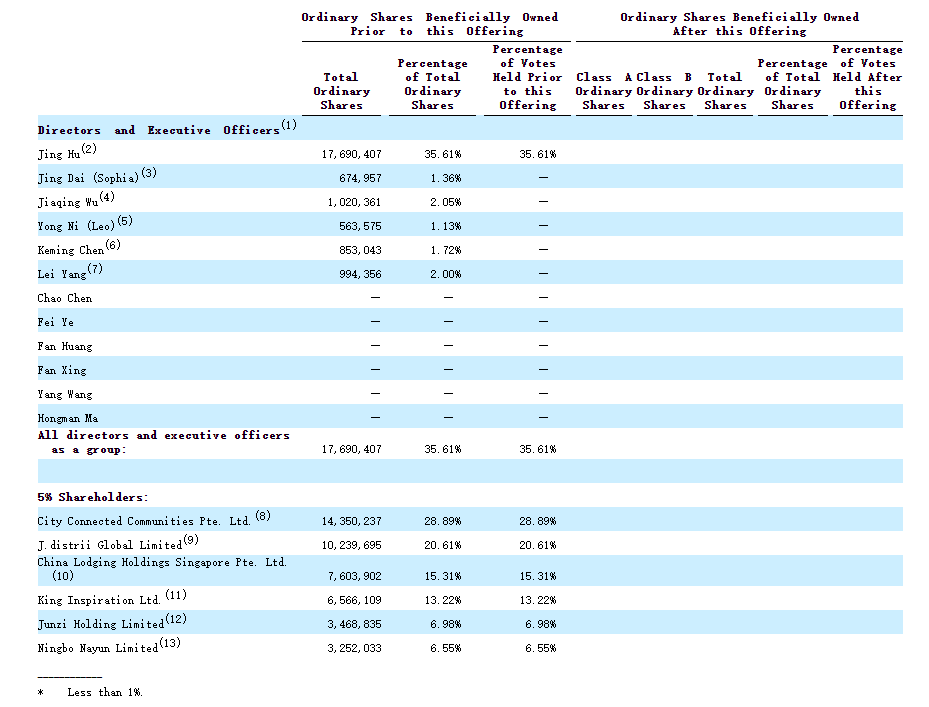Click the percentage '2.05%'
The width and height of the screenshot is (929, 707).
point(446,202)
